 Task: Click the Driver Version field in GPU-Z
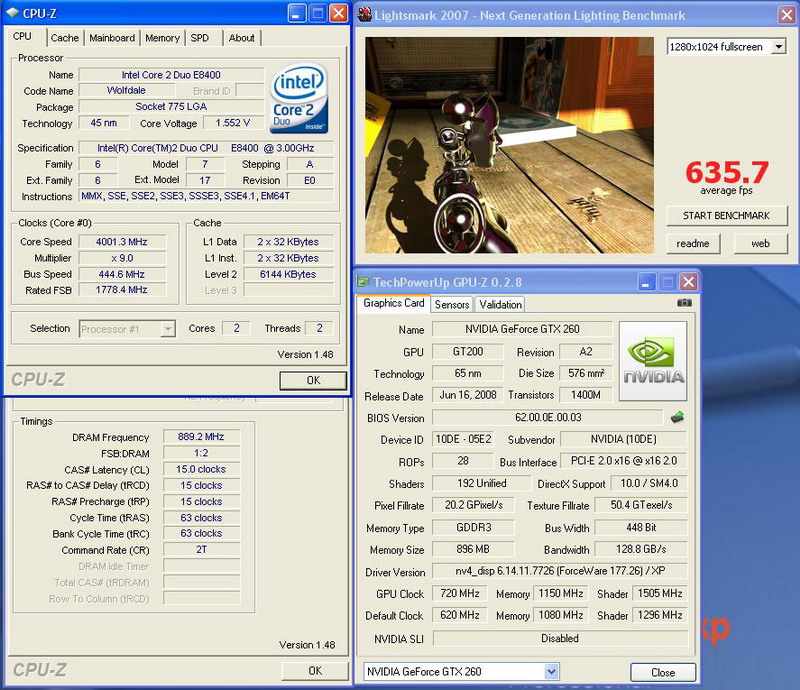[560, 571]
